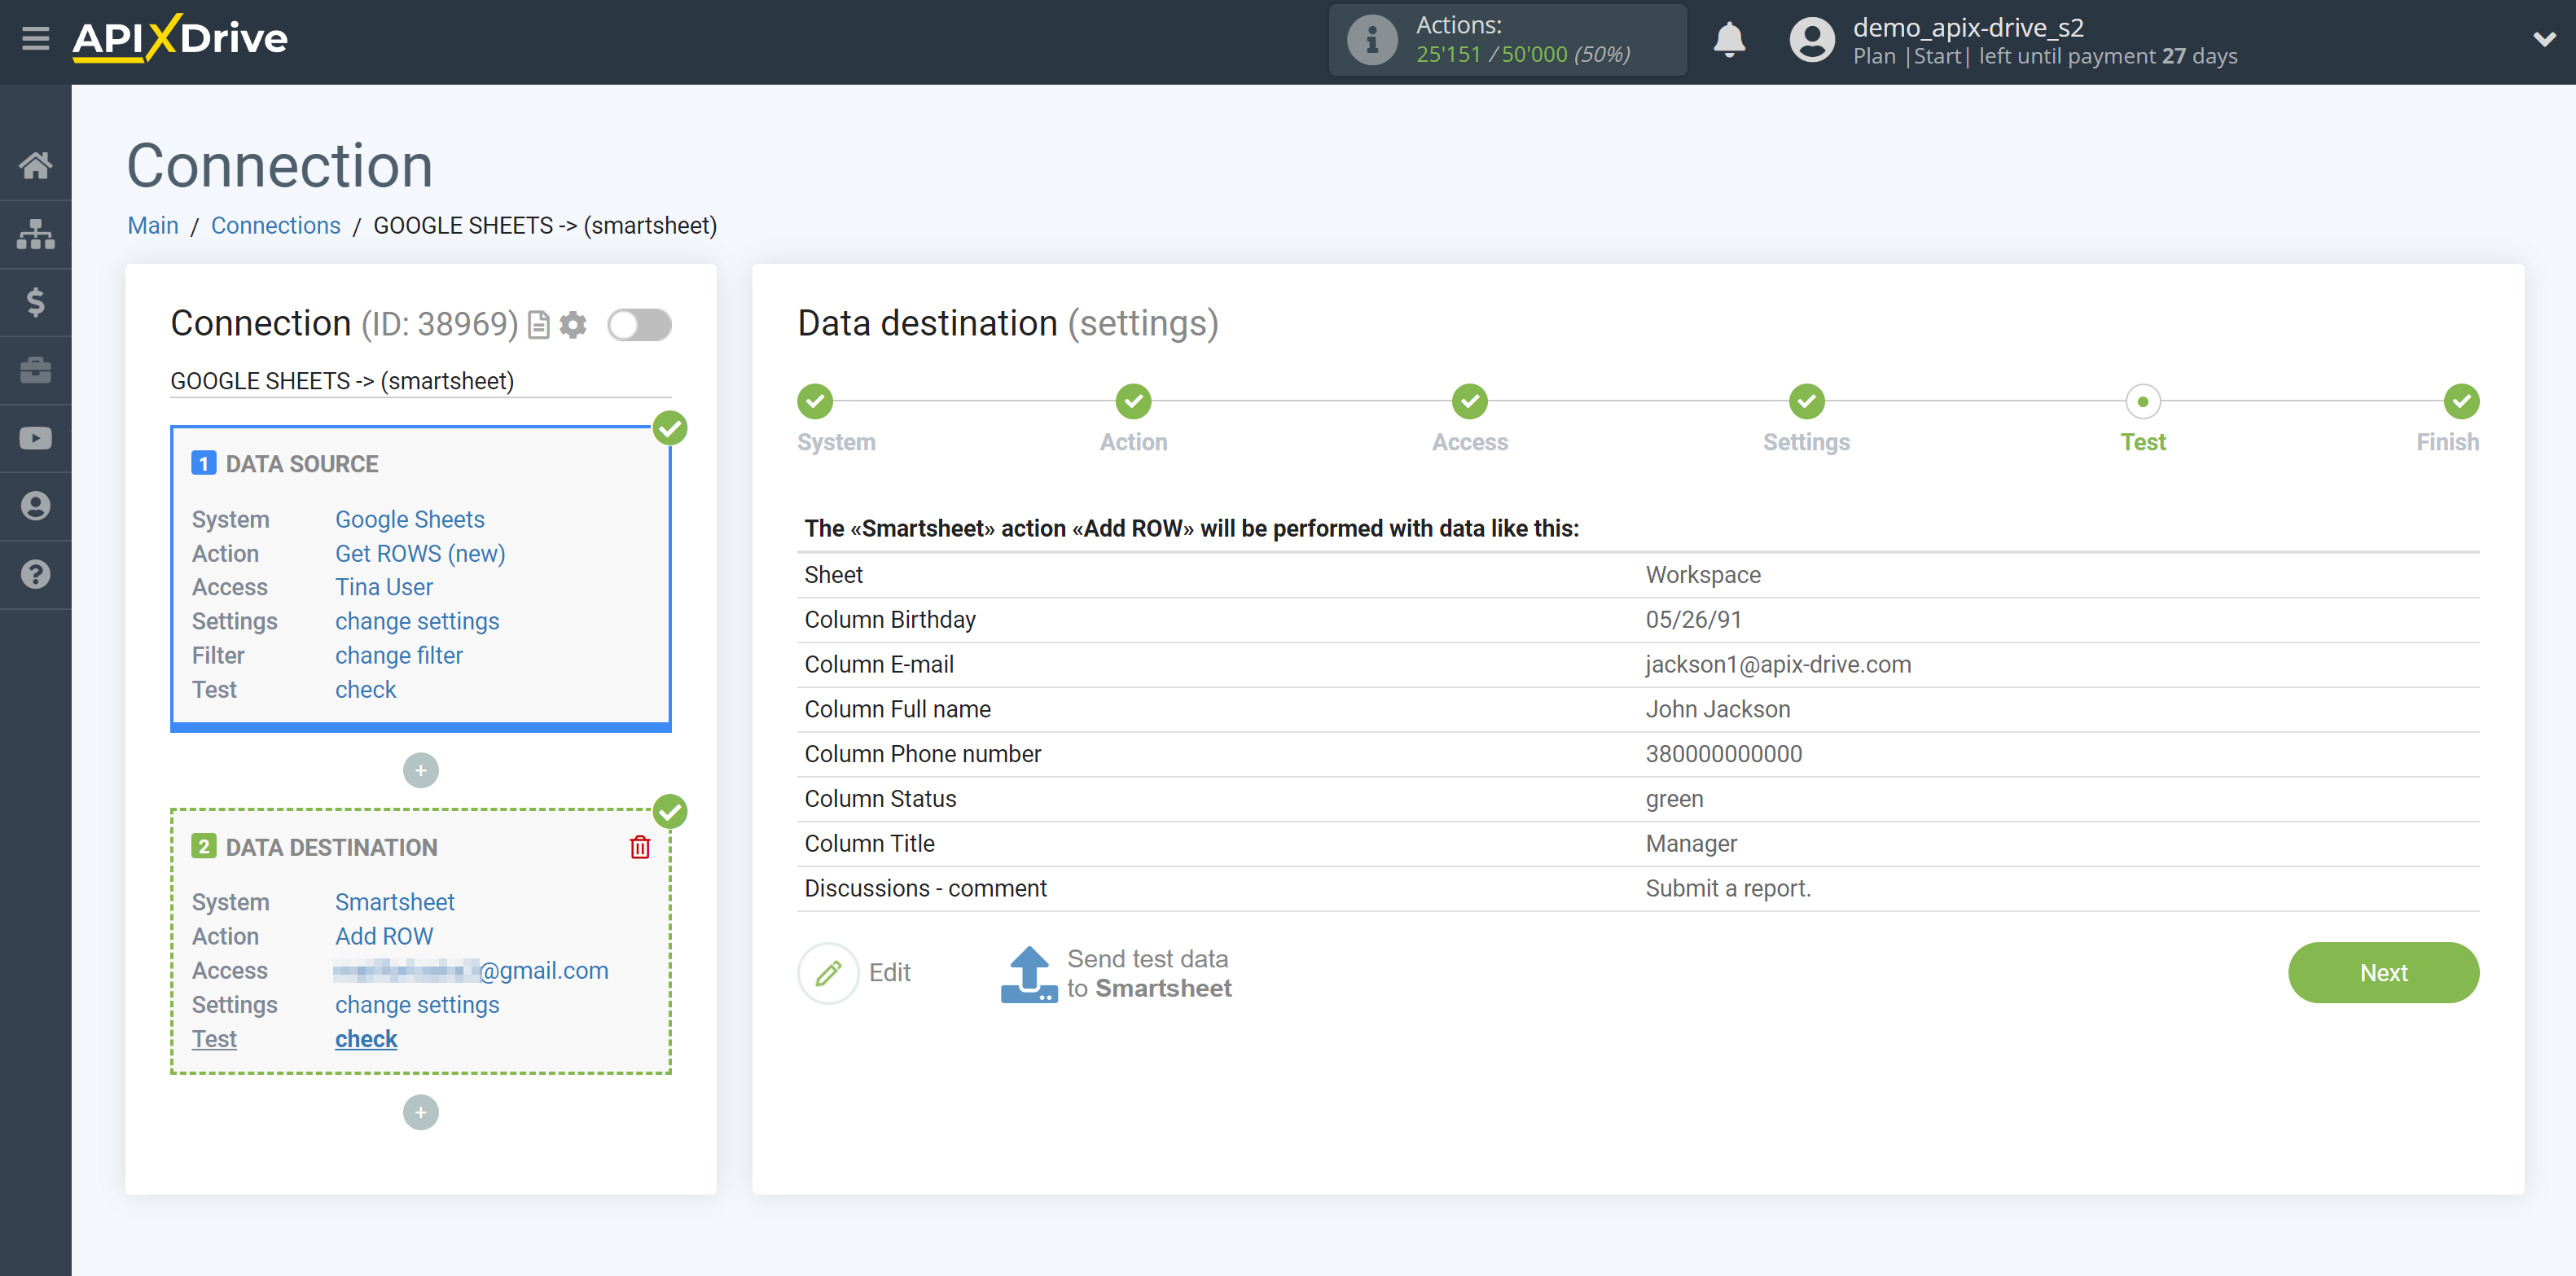Click the Edit pencil icon

click(829, 972)
